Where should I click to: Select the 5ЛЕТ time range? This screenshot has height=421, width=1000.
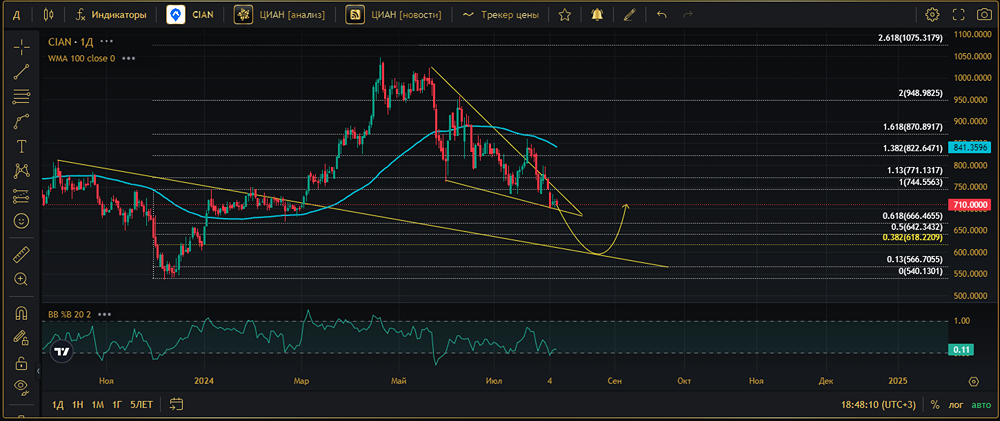point(141,404)
